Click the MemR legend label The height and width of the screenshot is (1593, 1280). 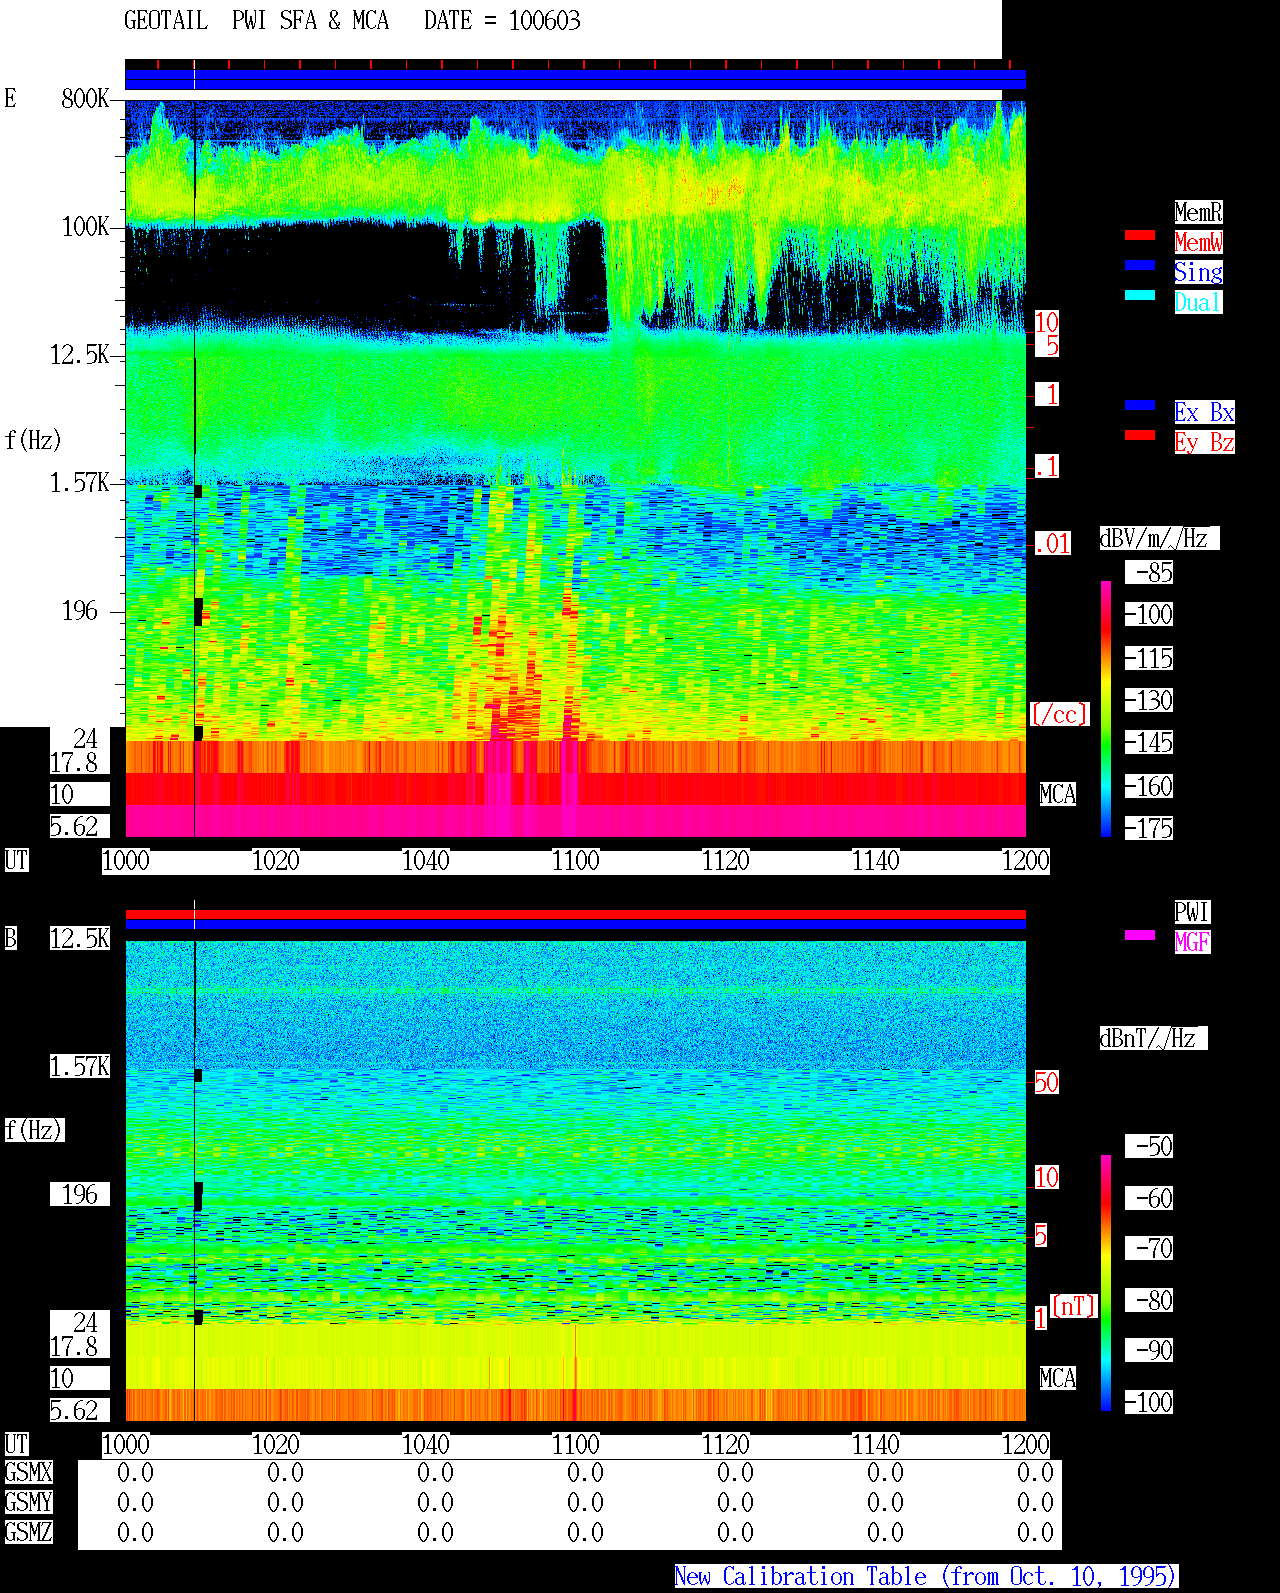click(x=1198, y=212)
